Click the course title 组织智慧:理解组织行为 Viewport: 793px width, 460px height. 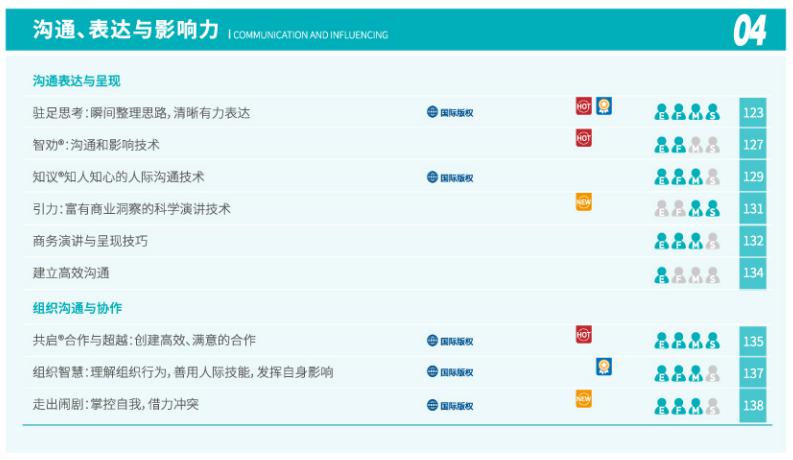click(x=183, y=372)
